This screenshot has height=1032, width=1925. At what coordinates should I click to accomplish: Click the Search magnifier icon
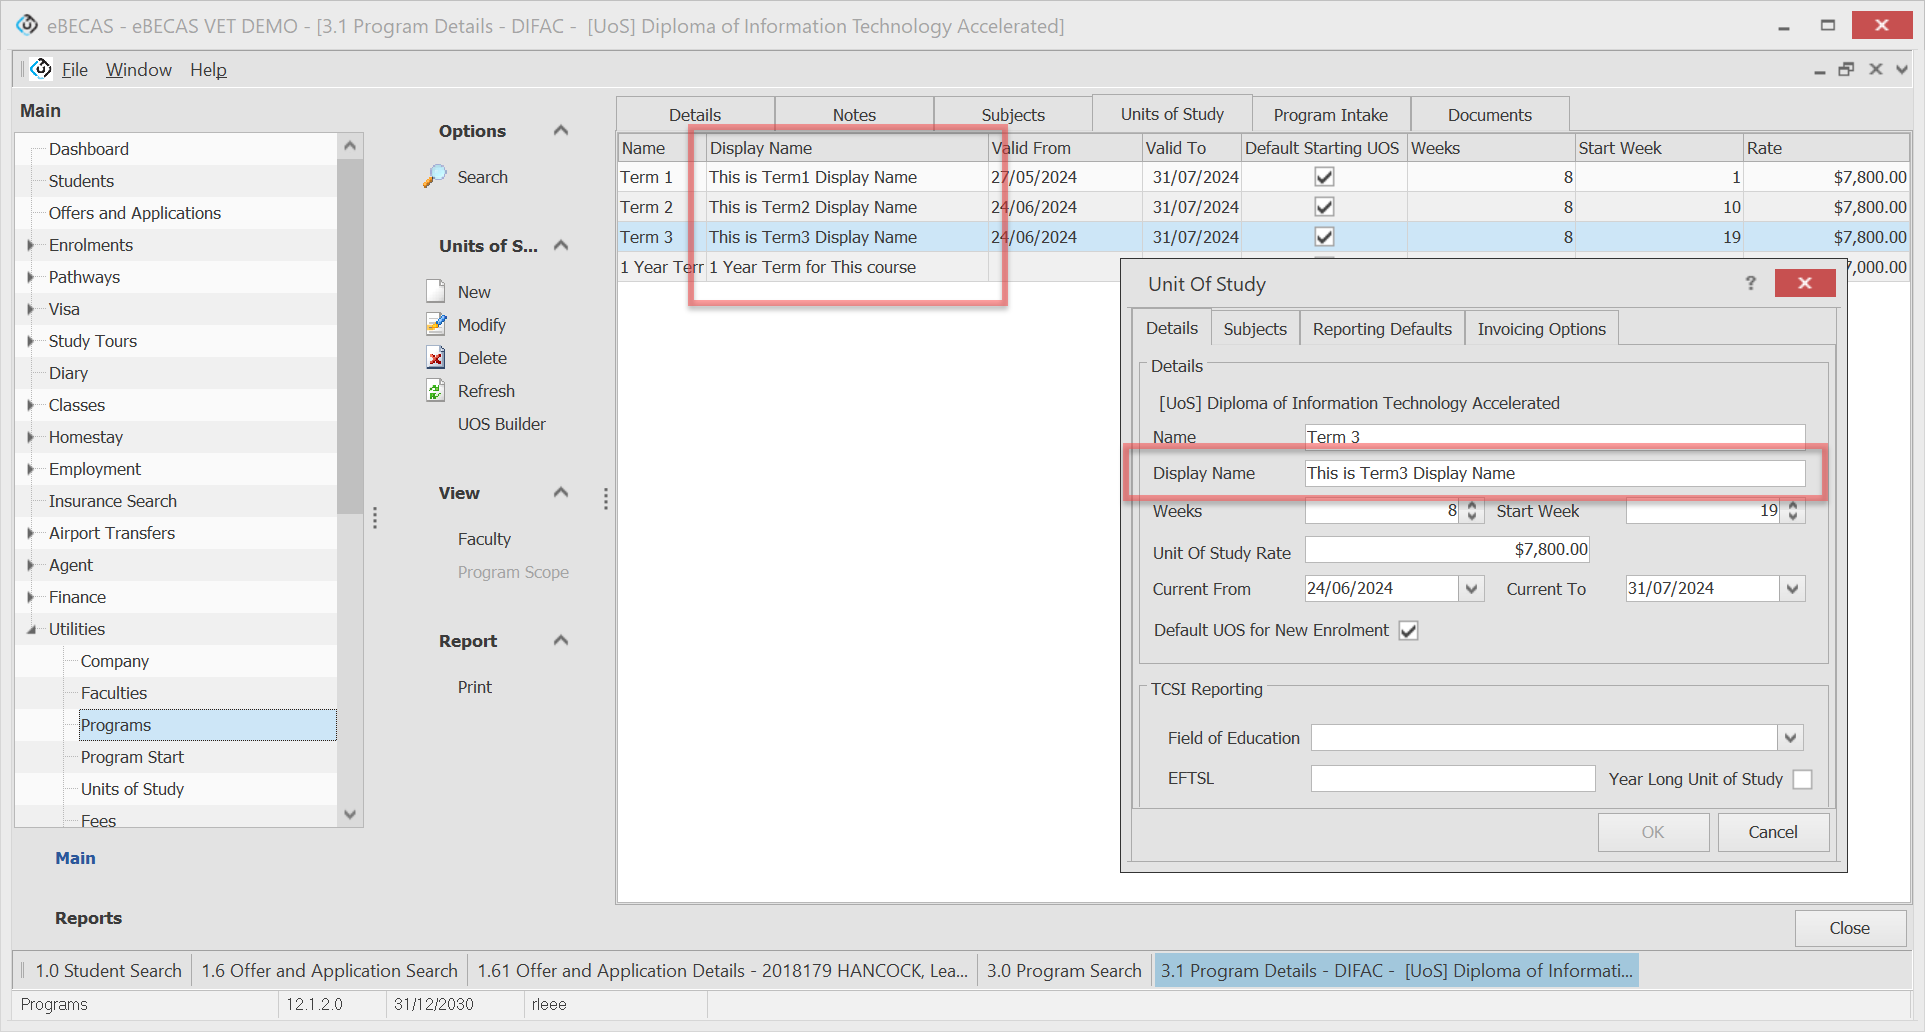(x=435, y=176)
